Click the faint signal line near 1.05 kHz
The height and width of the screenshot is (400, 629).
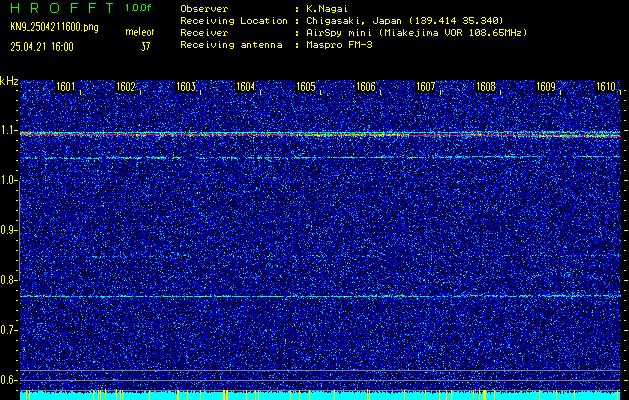tap(320, 157)
